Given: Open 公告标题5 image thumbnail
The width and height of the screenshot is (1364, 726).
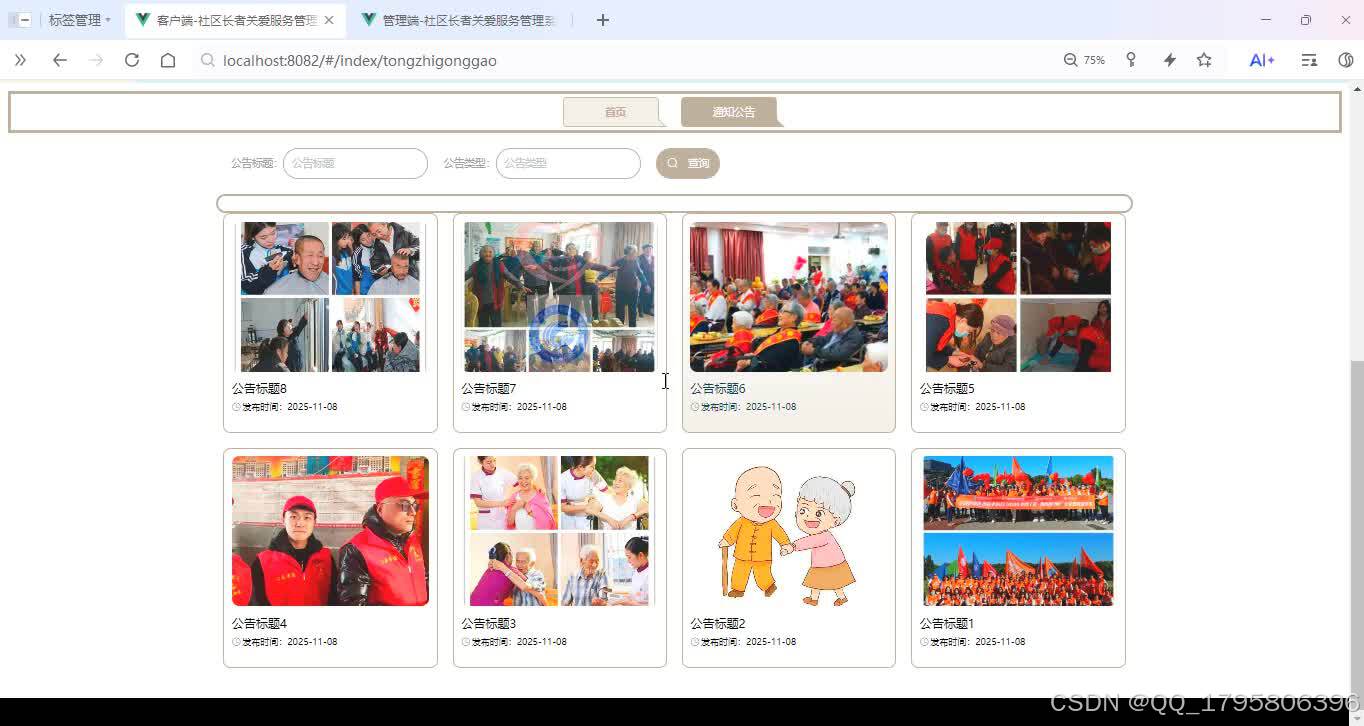Looking at the screenshot, I should [1018, 297].
